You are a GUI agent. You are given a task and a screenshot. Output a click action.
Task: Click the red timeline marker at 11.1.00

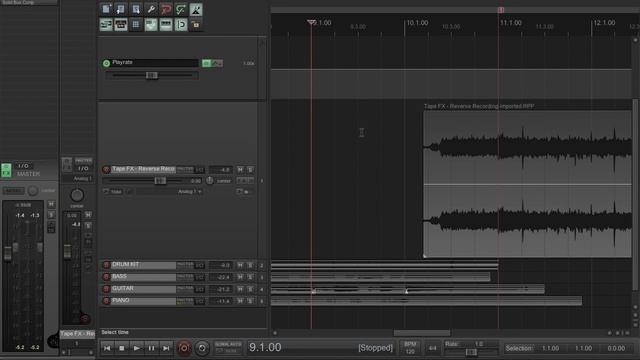(501, 9)
